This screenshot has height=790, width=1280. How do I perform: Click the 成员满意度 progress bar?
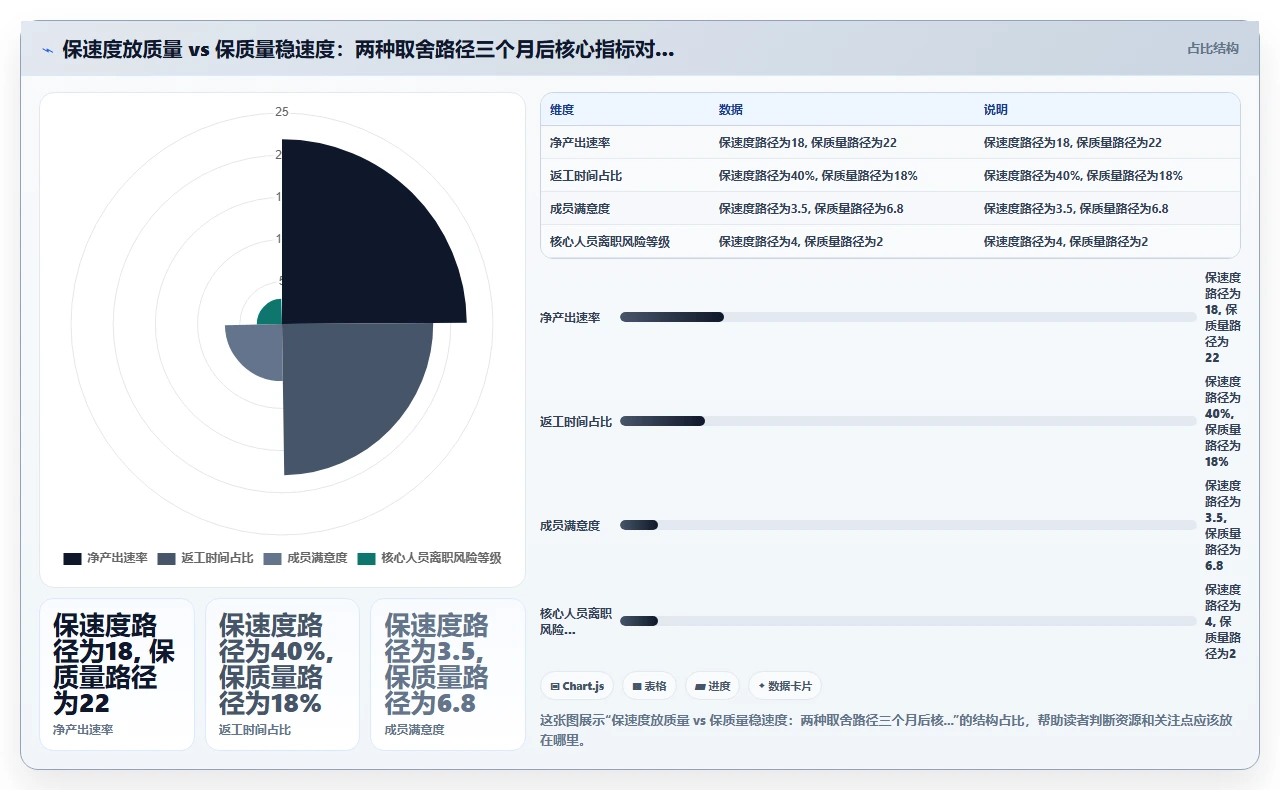click(x=908, y=525)
